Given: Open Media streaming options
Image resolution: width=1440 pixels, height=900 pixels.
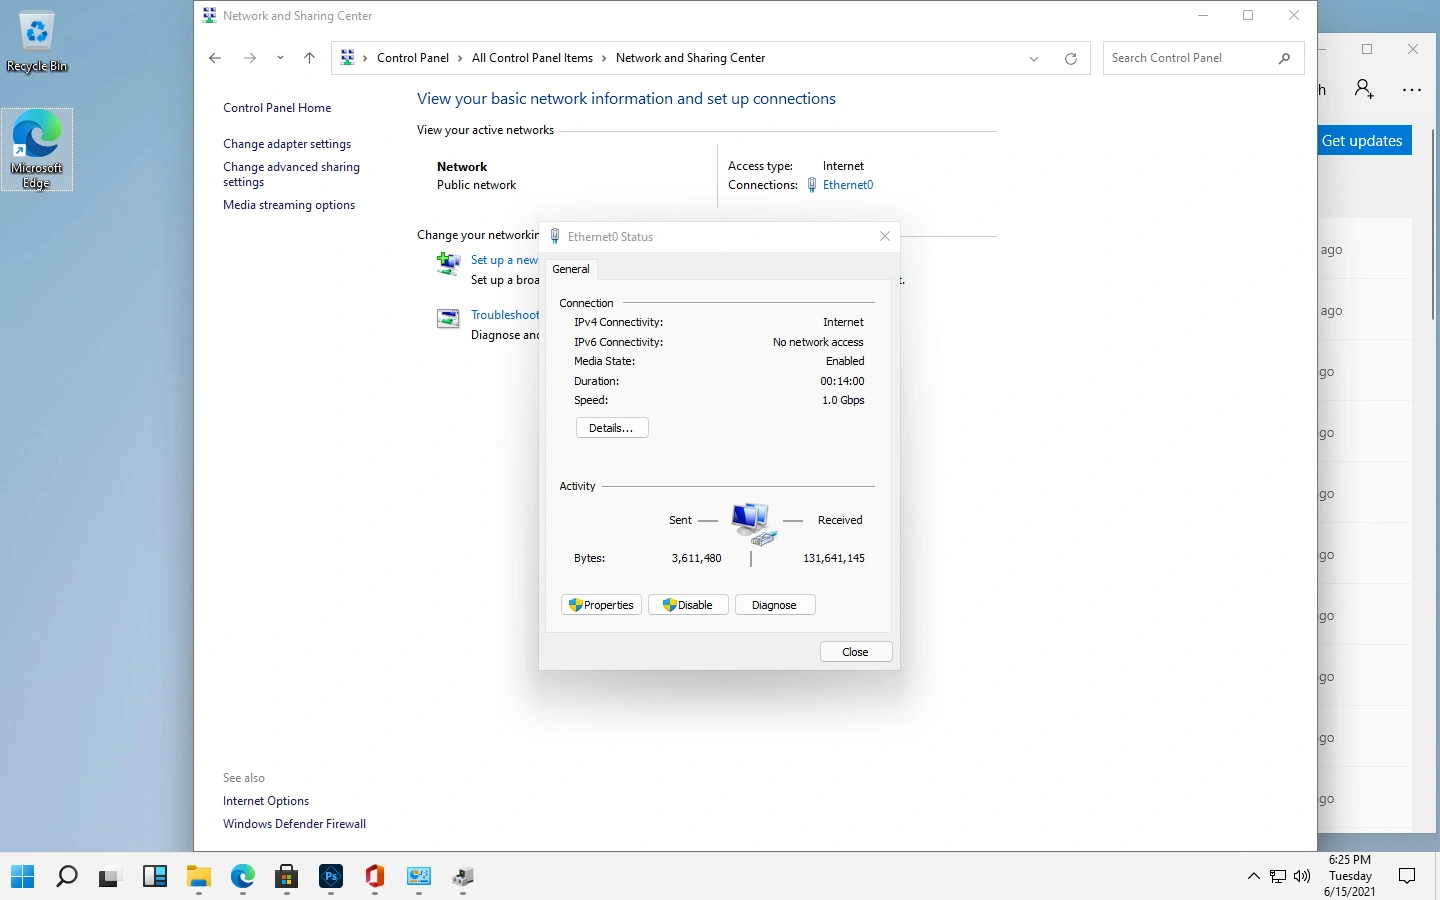Looking at the screenshot, I should [x=289, y=205].
